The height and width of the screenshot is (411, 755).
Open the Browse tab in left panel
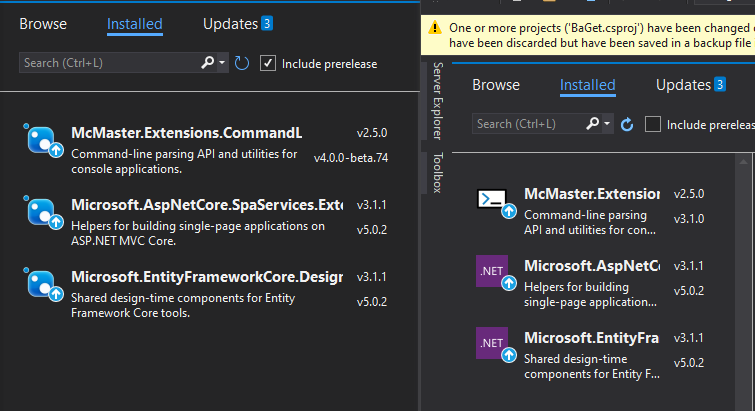pyautogui.click(x=43, y=24)
